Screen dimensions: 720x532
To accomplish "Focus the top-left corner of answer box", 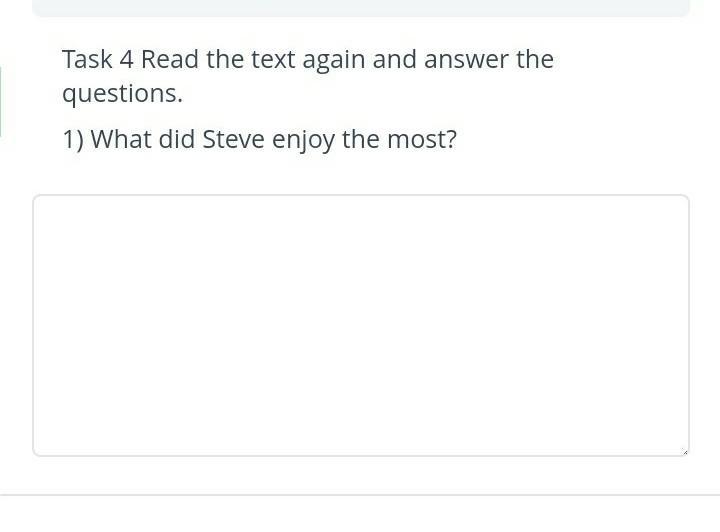I will (37, 199).
